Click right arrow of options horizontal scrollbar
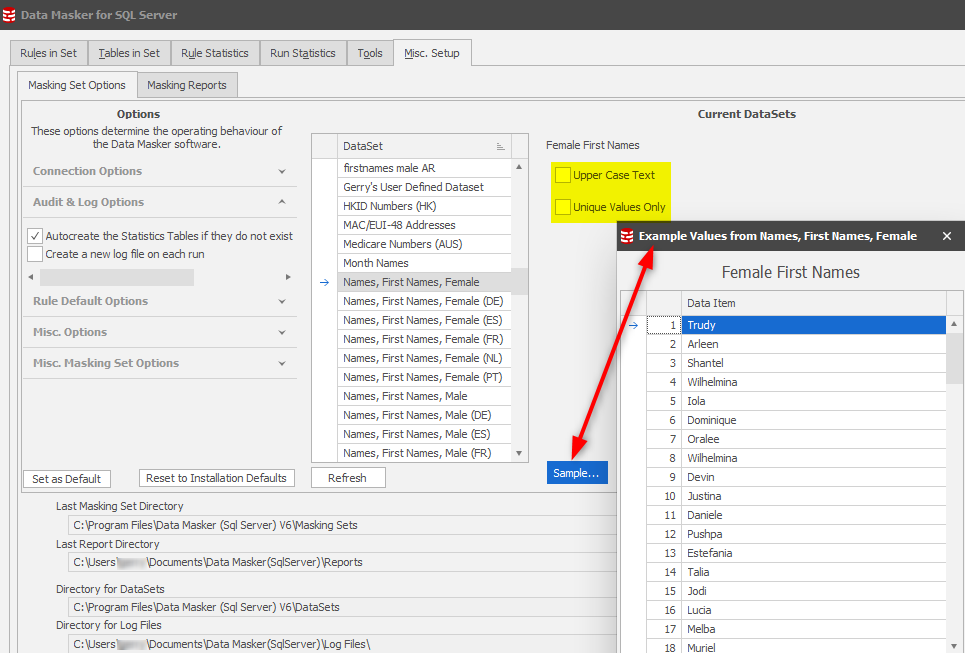 pyautogui.click(x=289, y=277)
